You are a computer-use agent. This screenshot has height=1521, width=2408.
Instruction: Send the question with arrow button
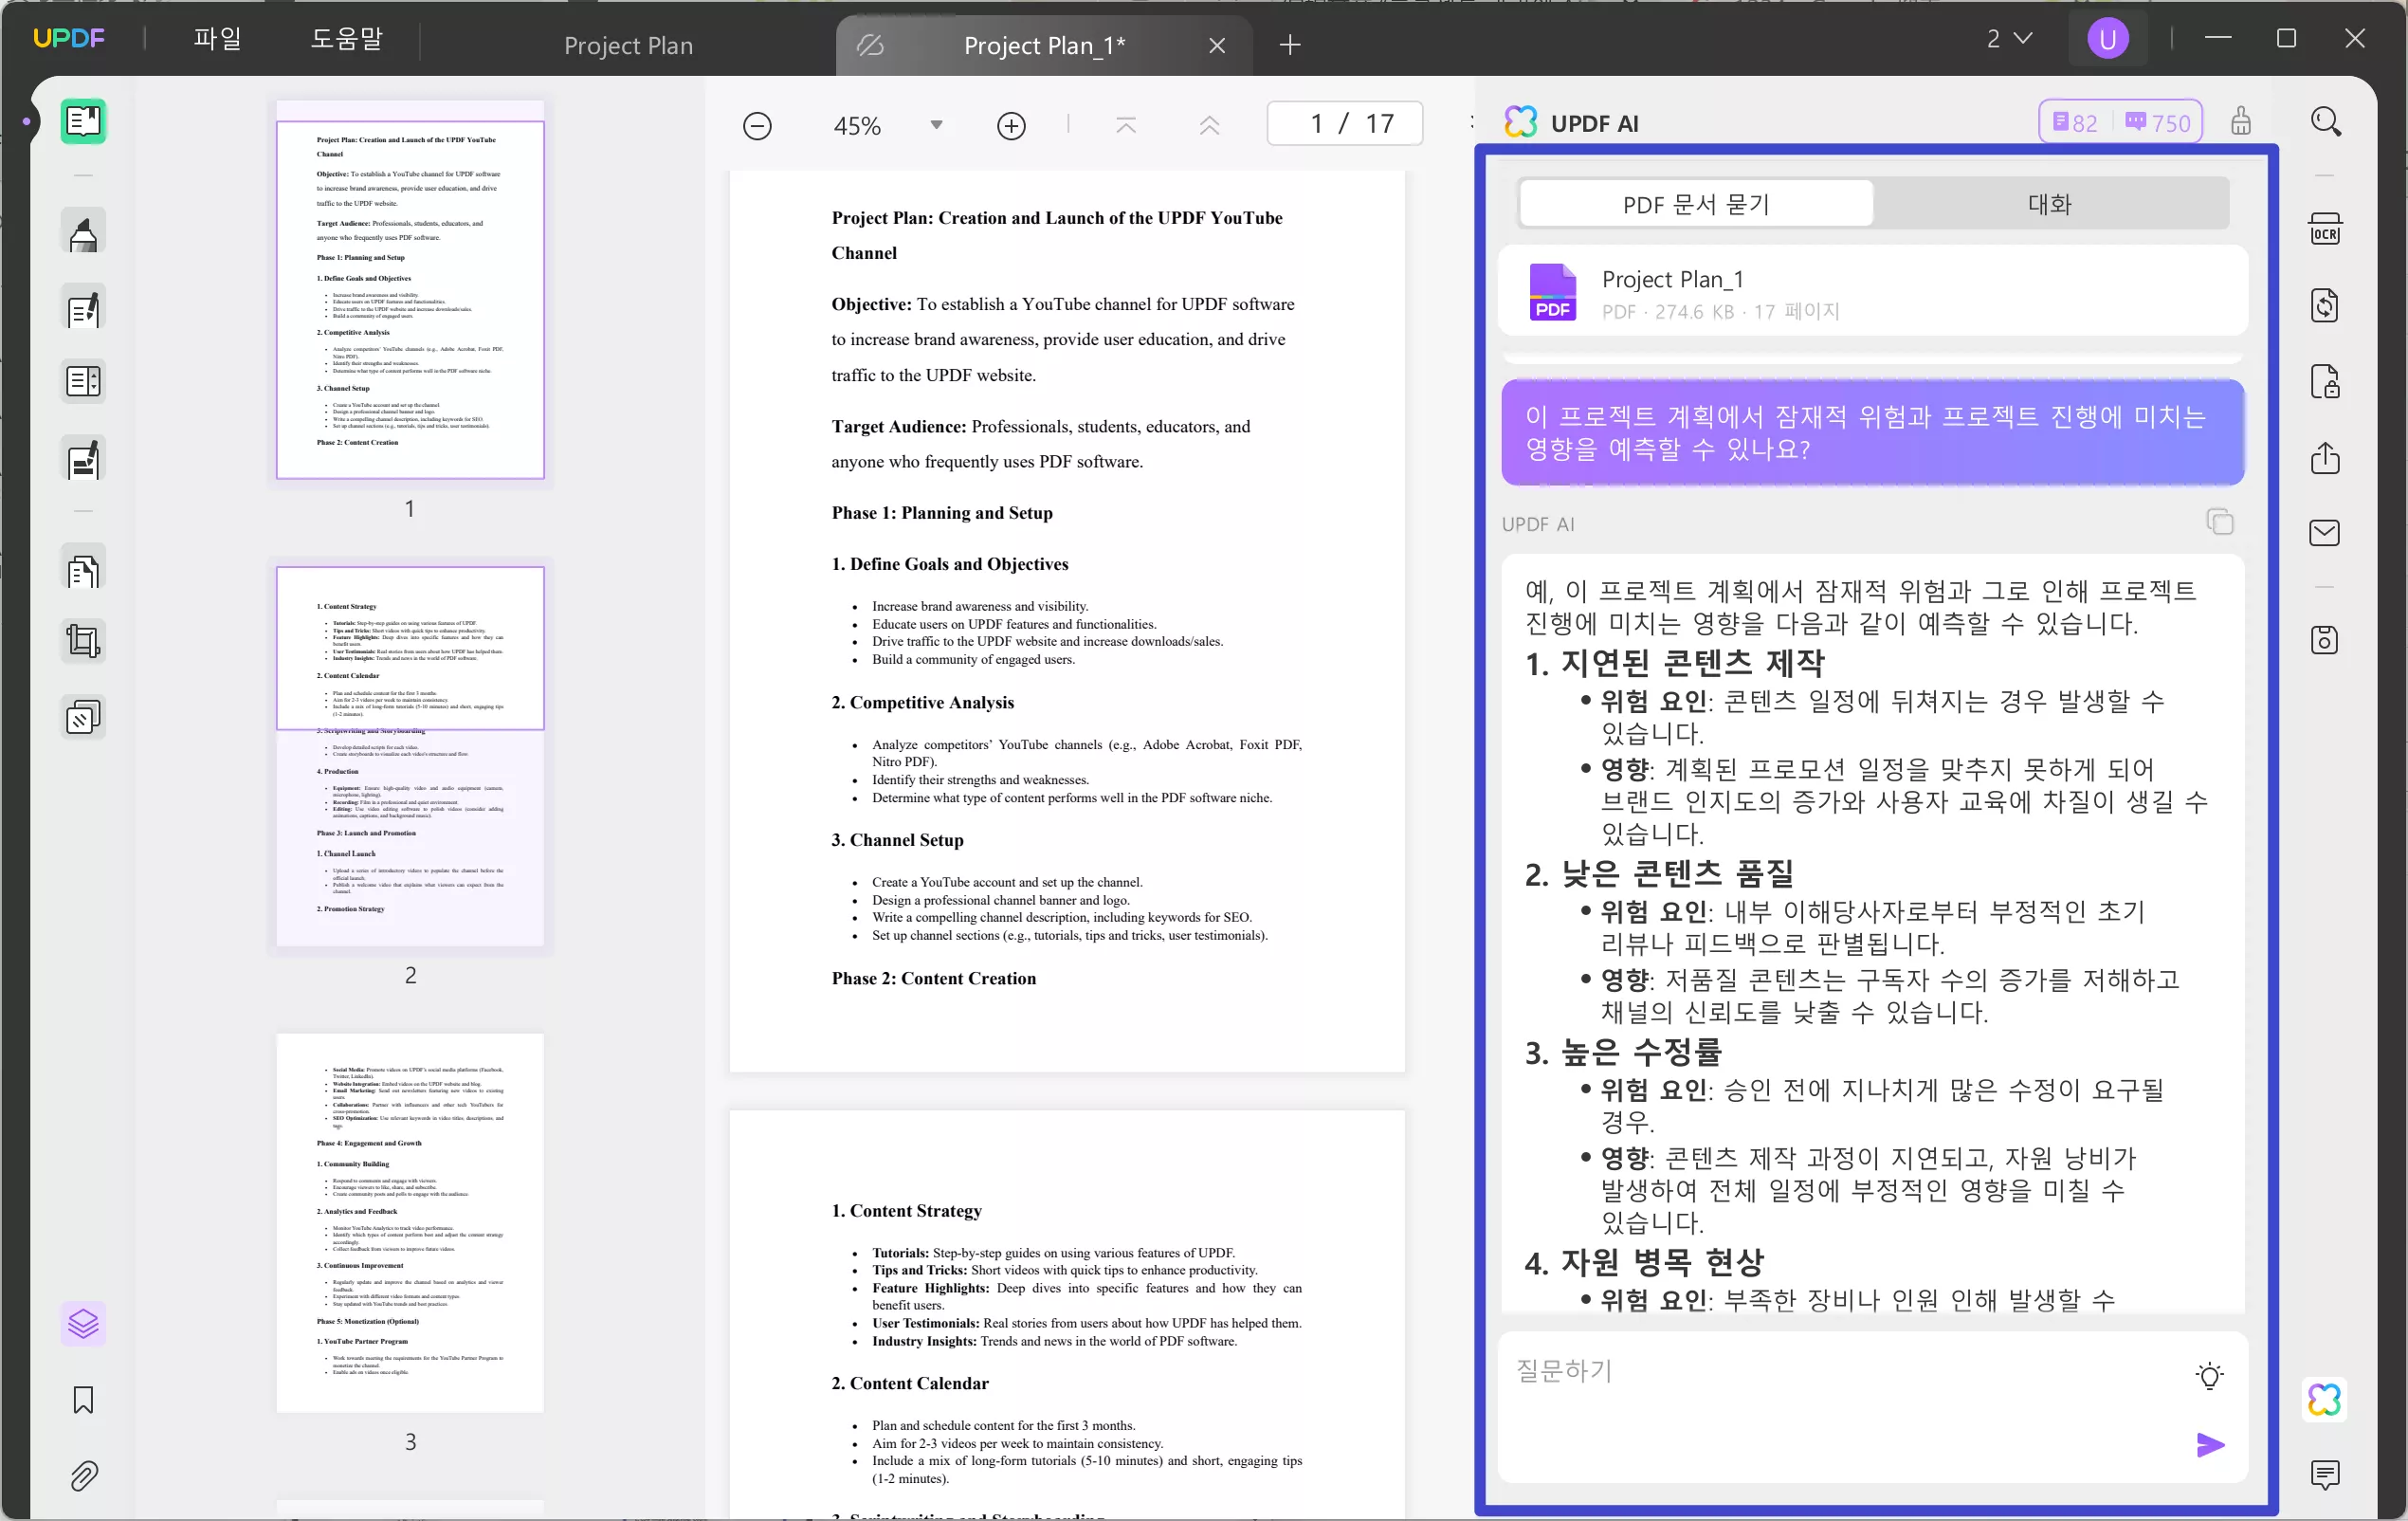tap(2210, 1445)
